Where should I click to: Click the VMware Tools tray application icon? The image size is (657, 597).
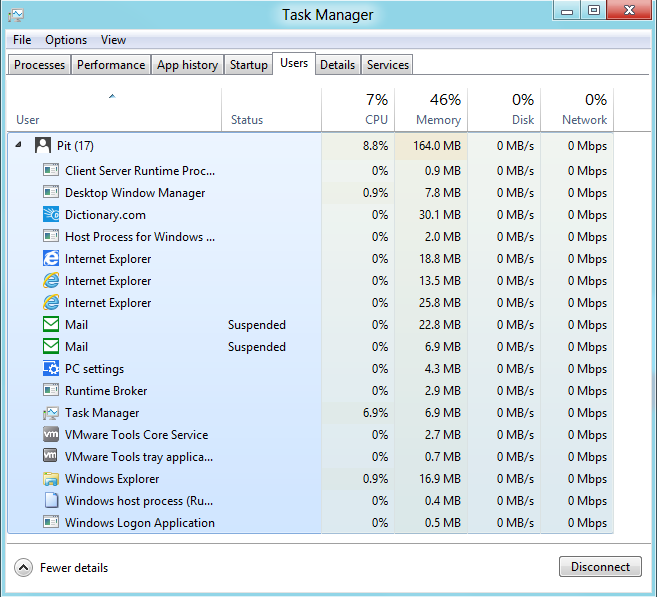pyautogui.click(x=50, y=455)
